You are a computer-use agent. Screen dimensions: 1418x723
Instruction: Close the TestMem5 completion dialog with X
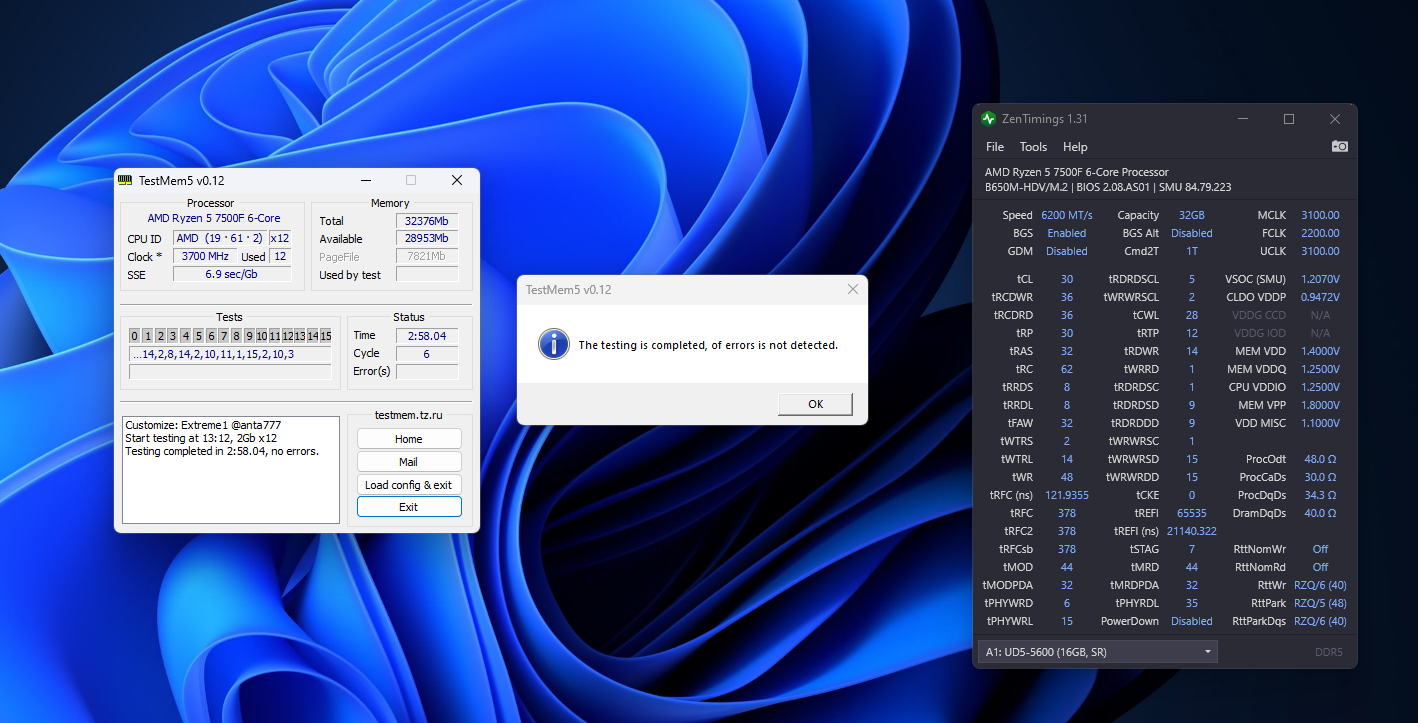point(853,289)
